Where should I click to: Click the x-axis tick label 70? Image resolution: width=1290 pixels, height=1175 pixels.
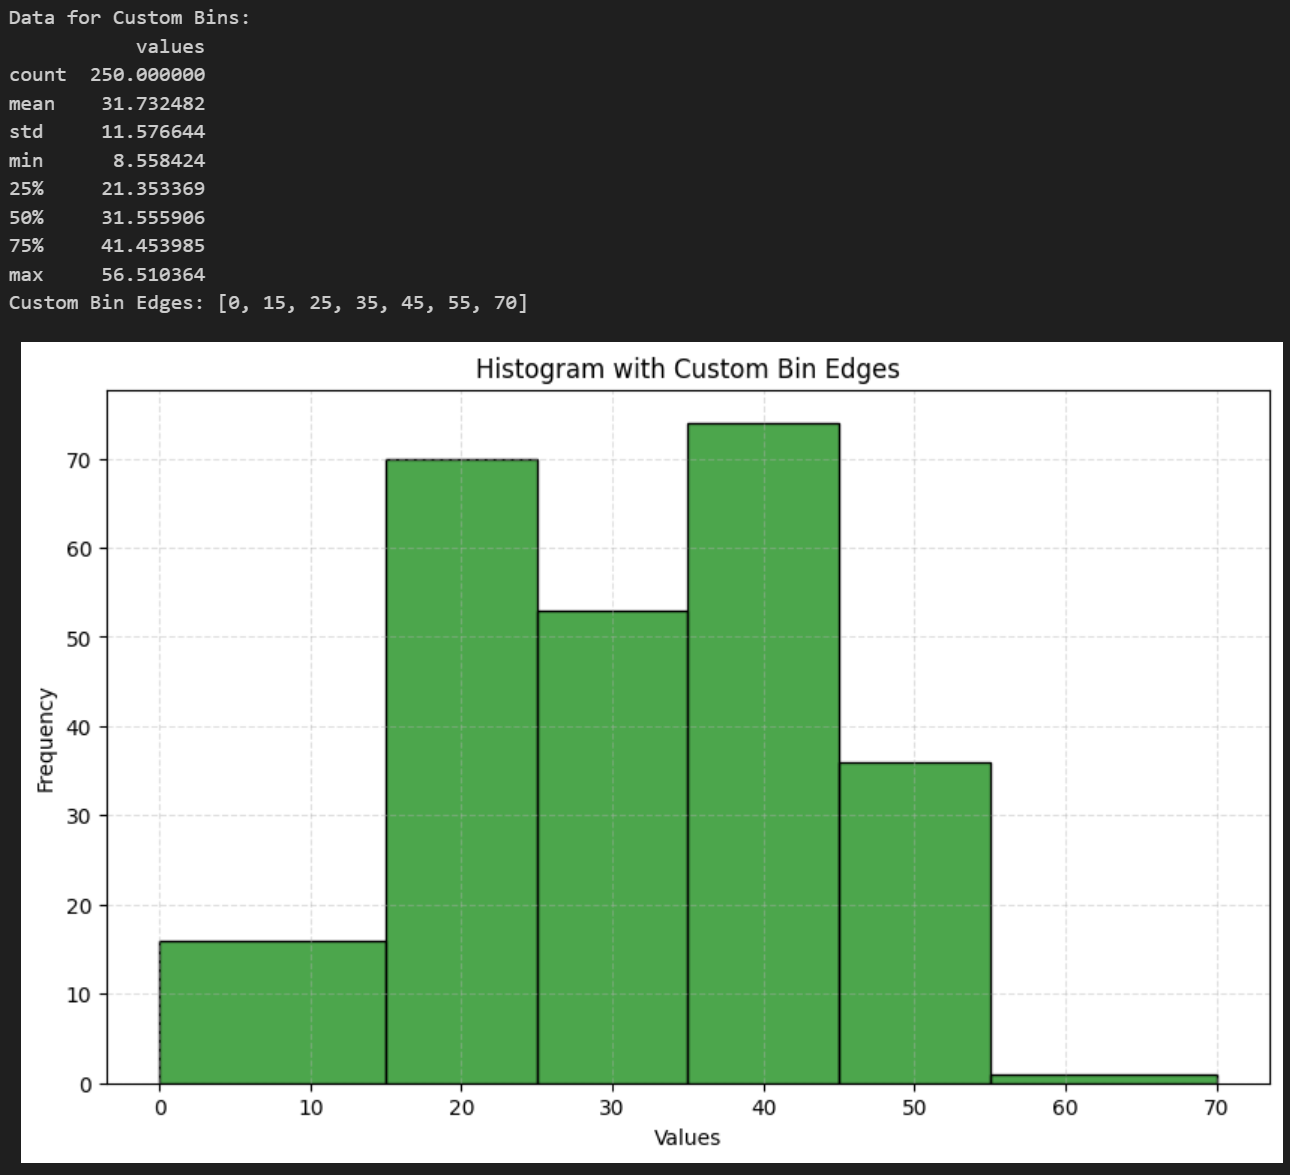(1216, 1108)
